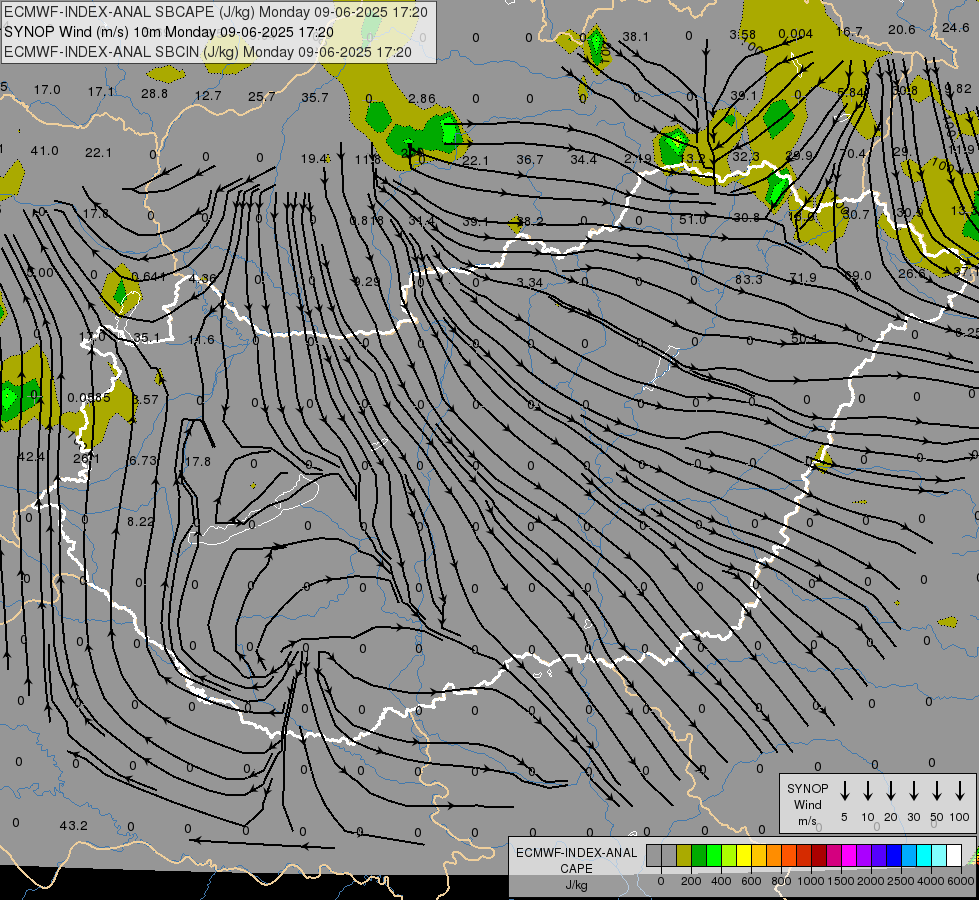Click the 6.73 value on the map
The width and height of the screenshot is (979, 900).
142,460
